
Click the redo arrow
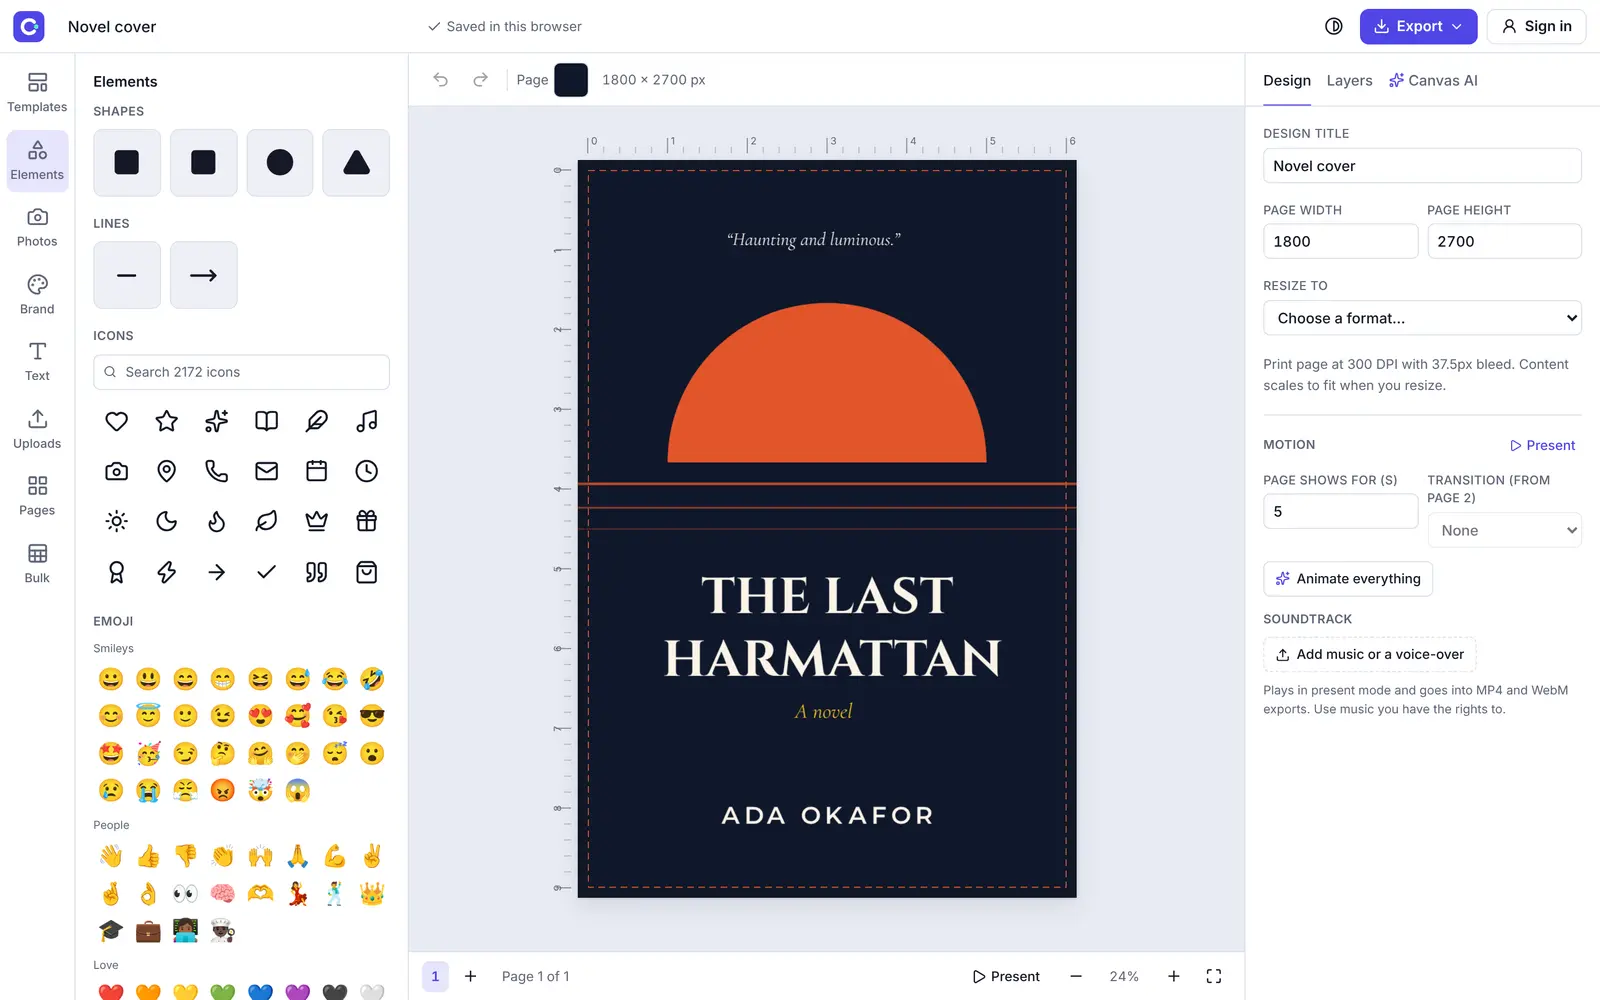click(x=480, y=80)
